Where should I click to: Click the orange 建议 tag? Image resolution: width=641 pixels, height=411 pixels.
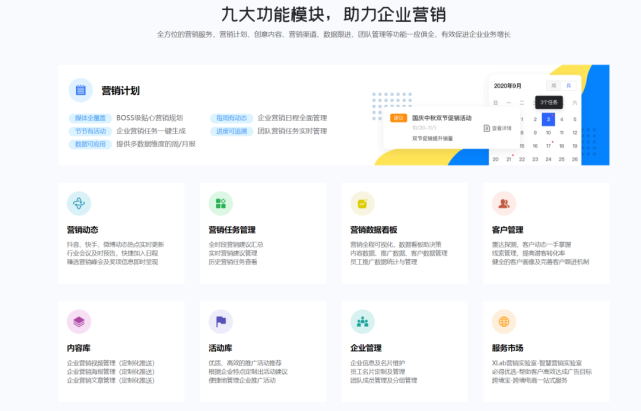398,118
